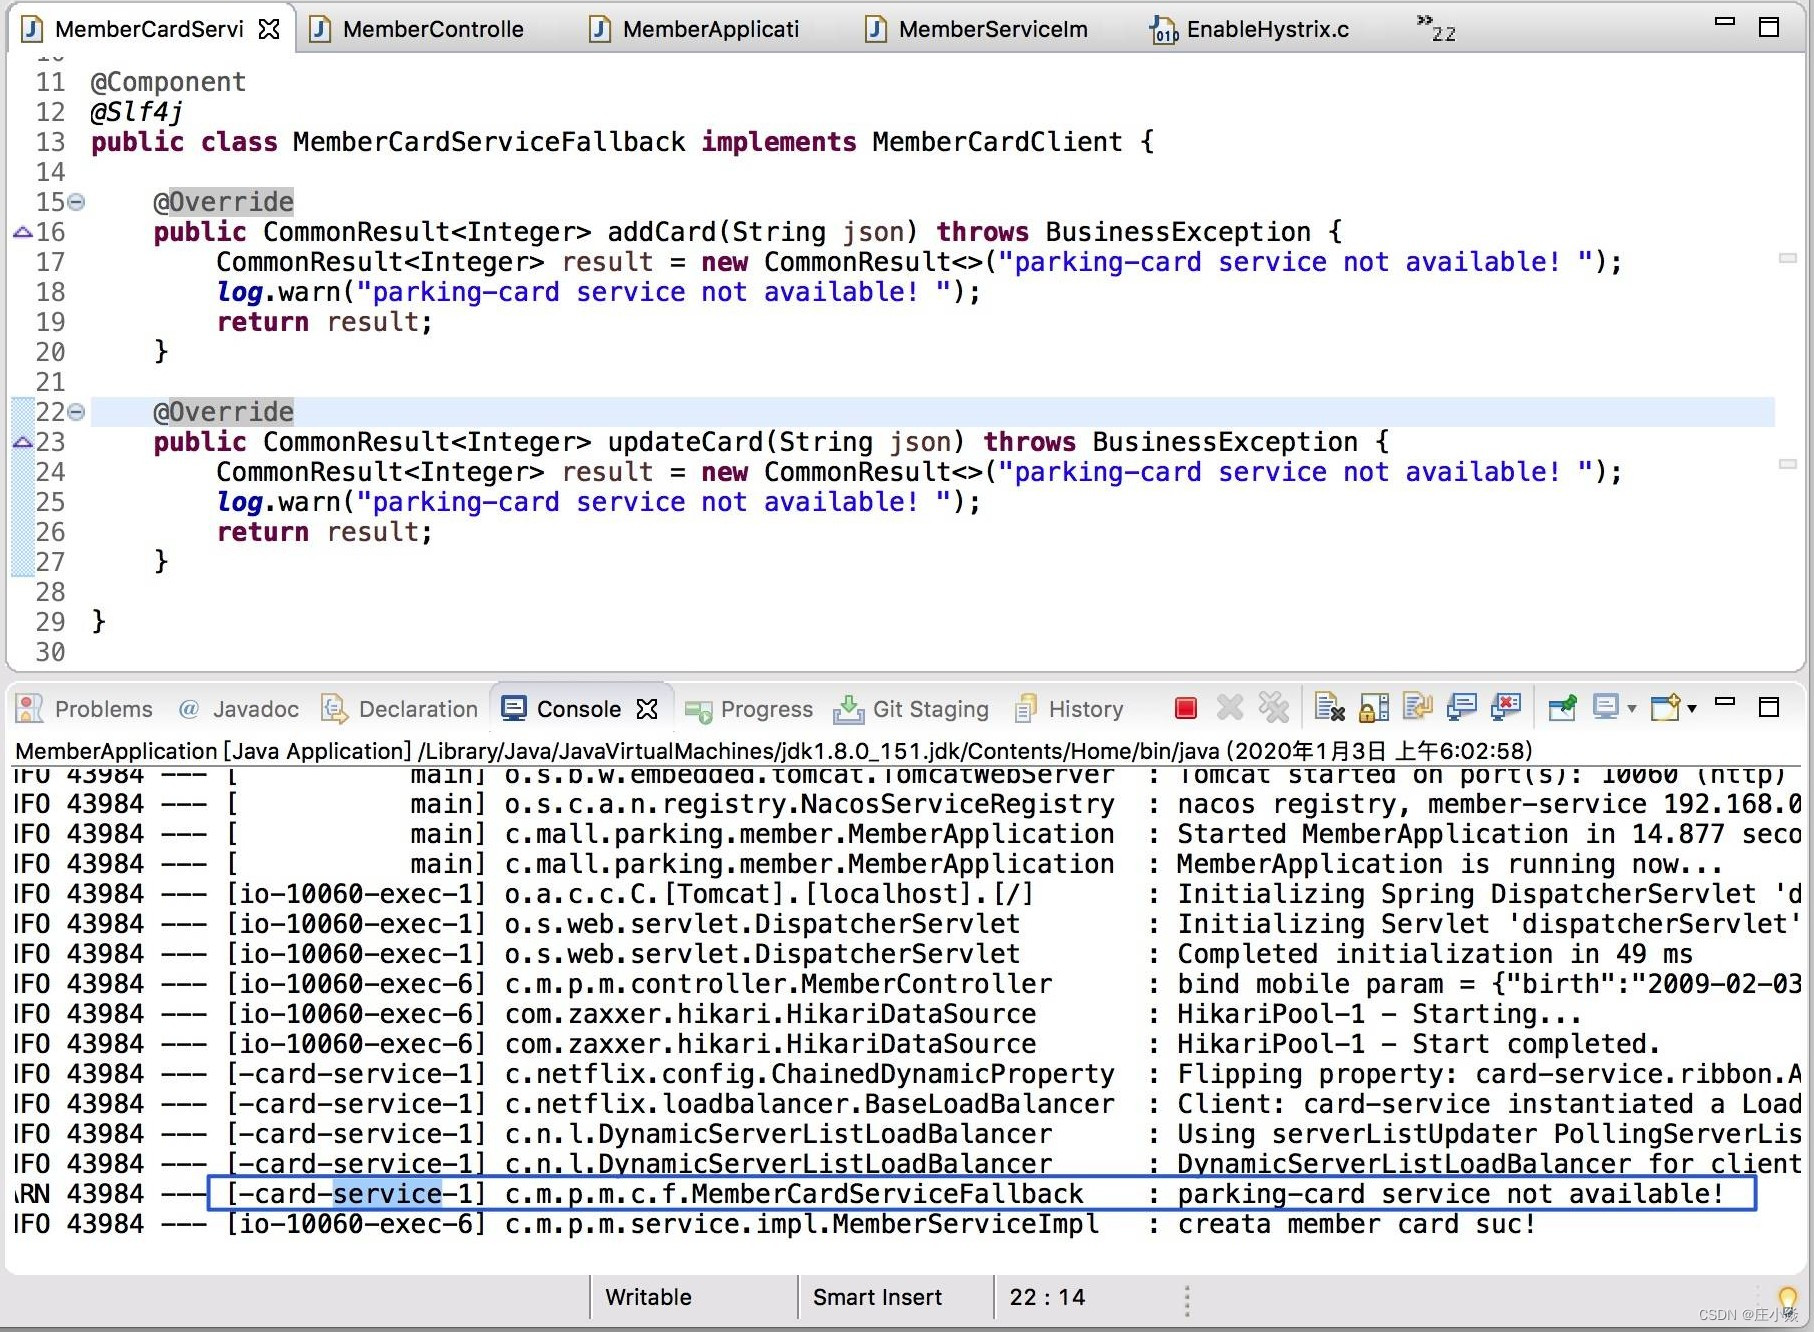Open the MemberServiceIm editor tab
Image resolution: width=1814 pixels, height=1332 pixels.
(977, 29)
